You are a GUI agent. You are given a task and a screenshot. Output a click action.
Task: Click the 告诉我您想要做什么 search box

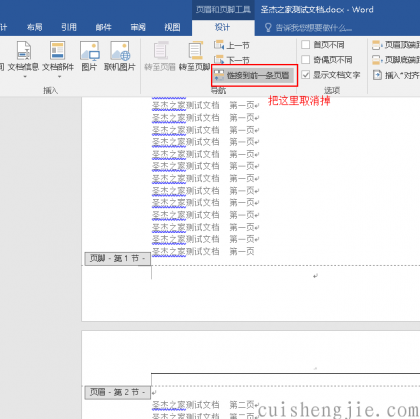(313, 28)
